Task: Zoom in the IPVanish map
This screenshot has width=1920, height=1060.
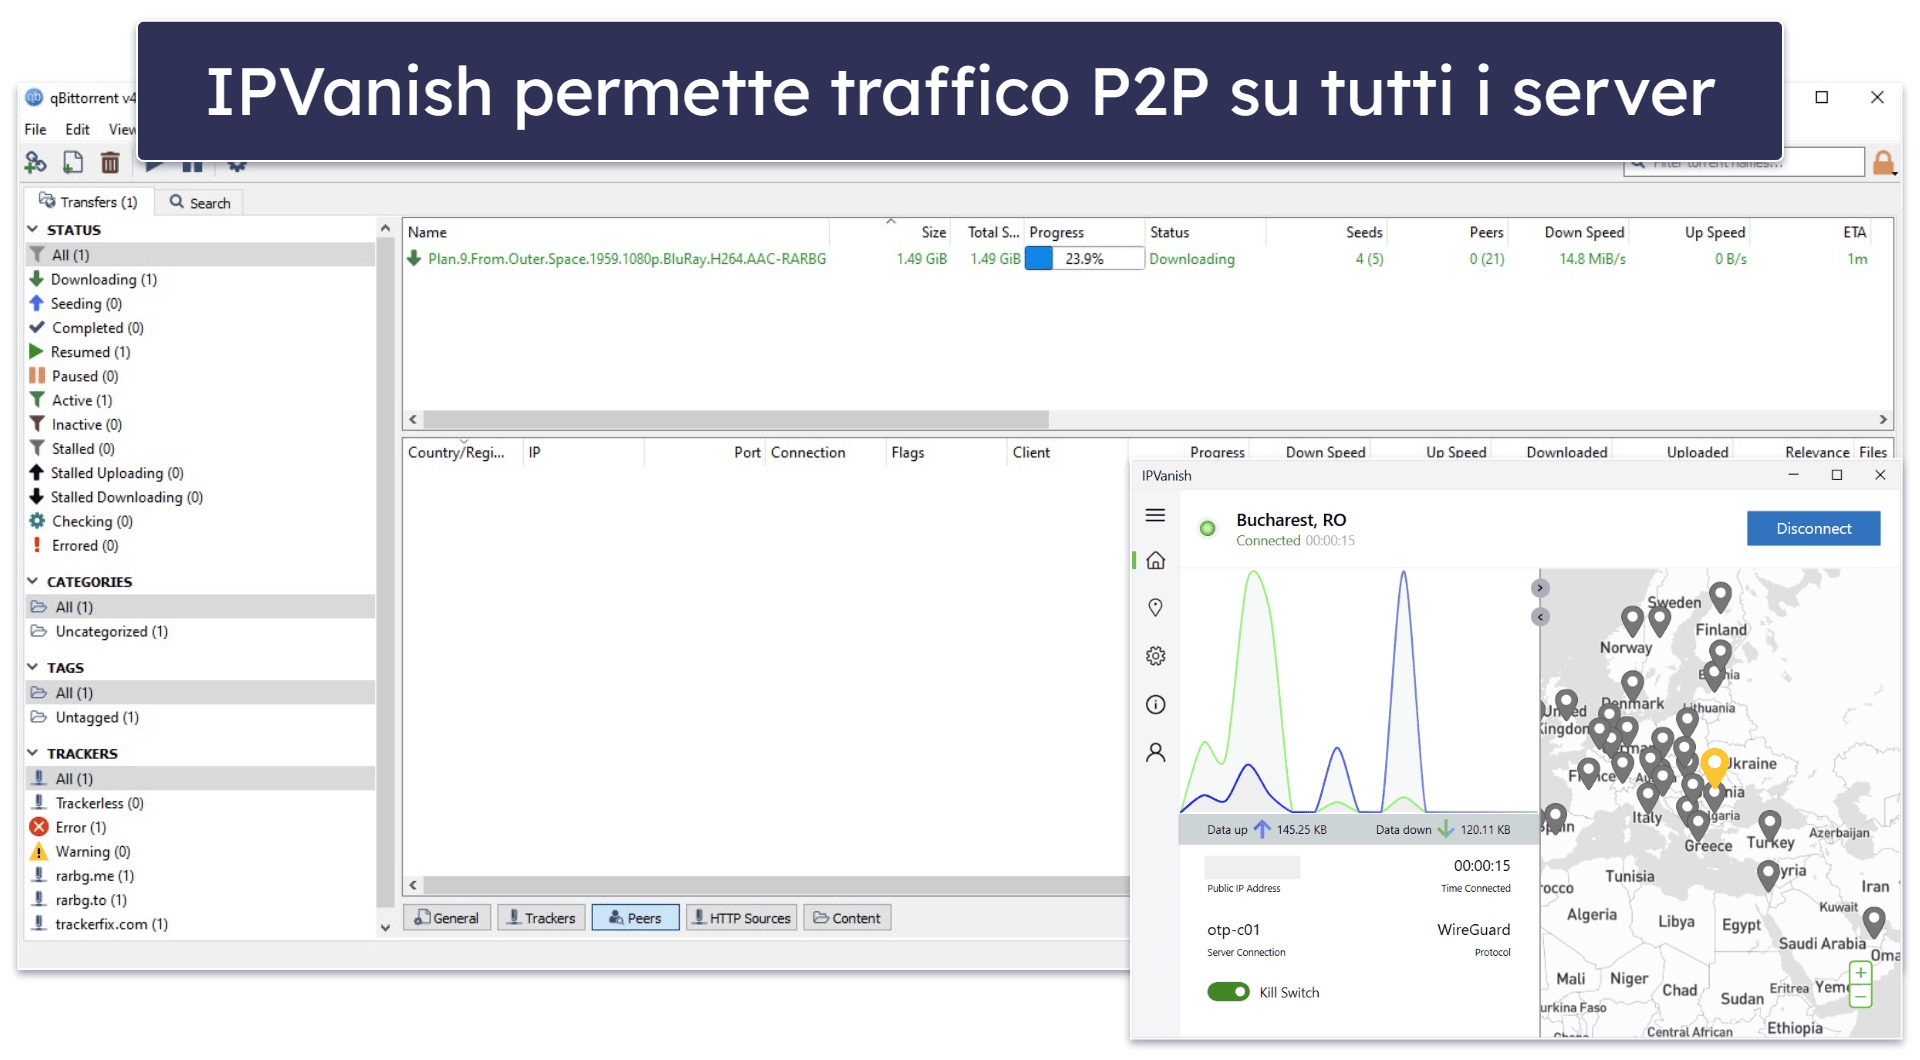Action: pyautogui.click(x=1860, y=973)
